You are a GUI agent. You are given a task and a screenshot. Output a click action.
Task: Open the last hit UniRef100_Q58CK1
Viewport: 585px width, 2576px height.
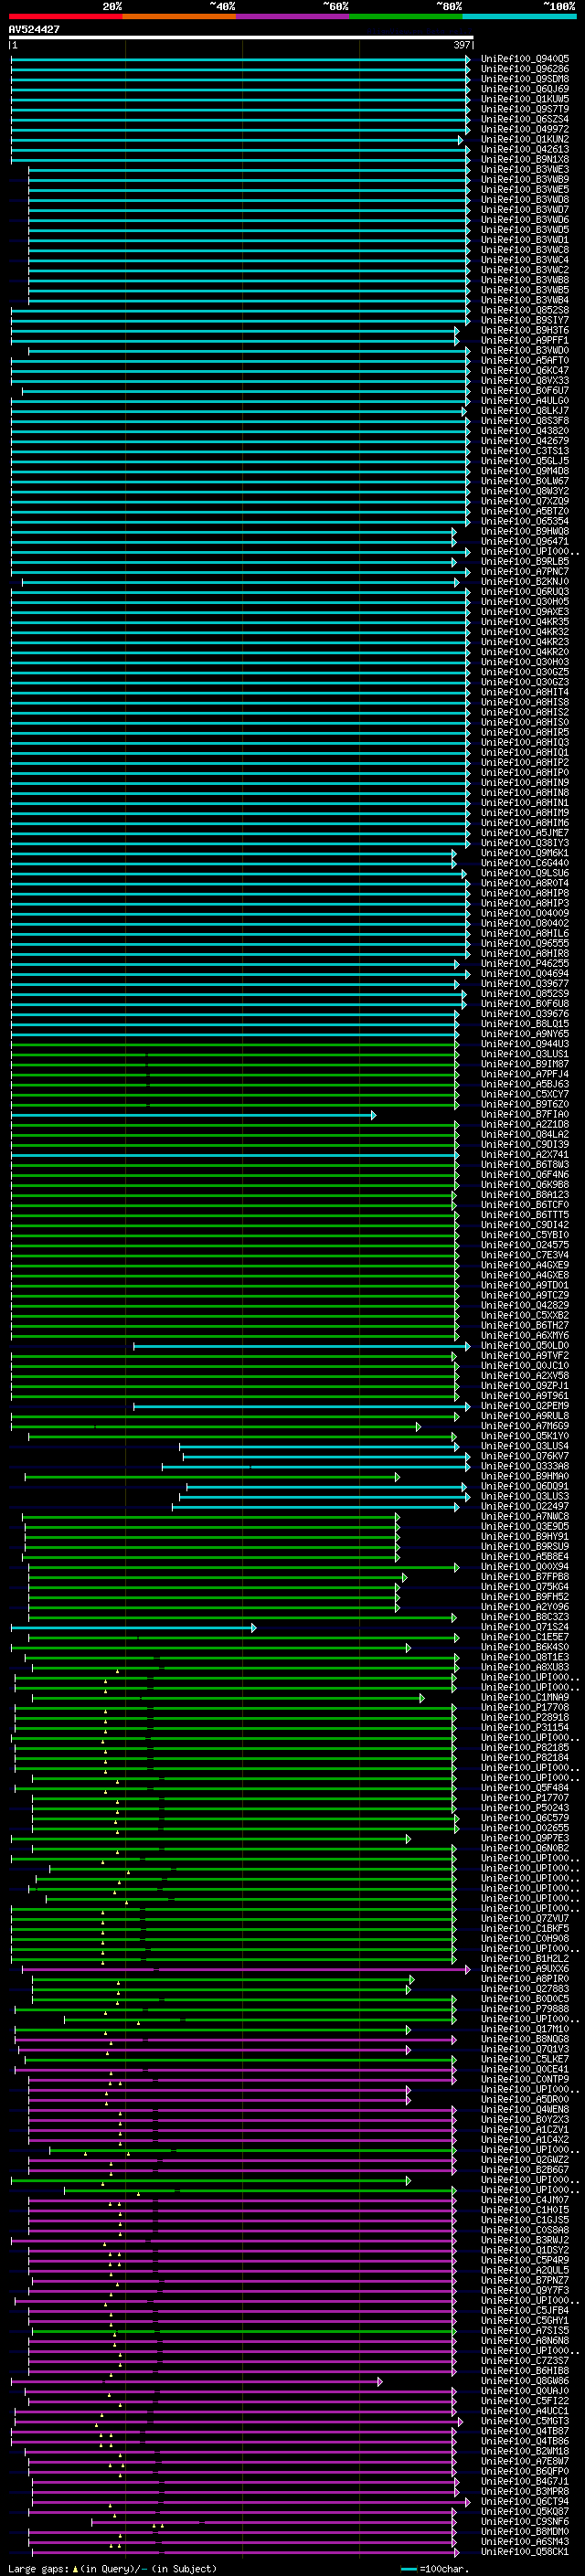click(525, 2551)
